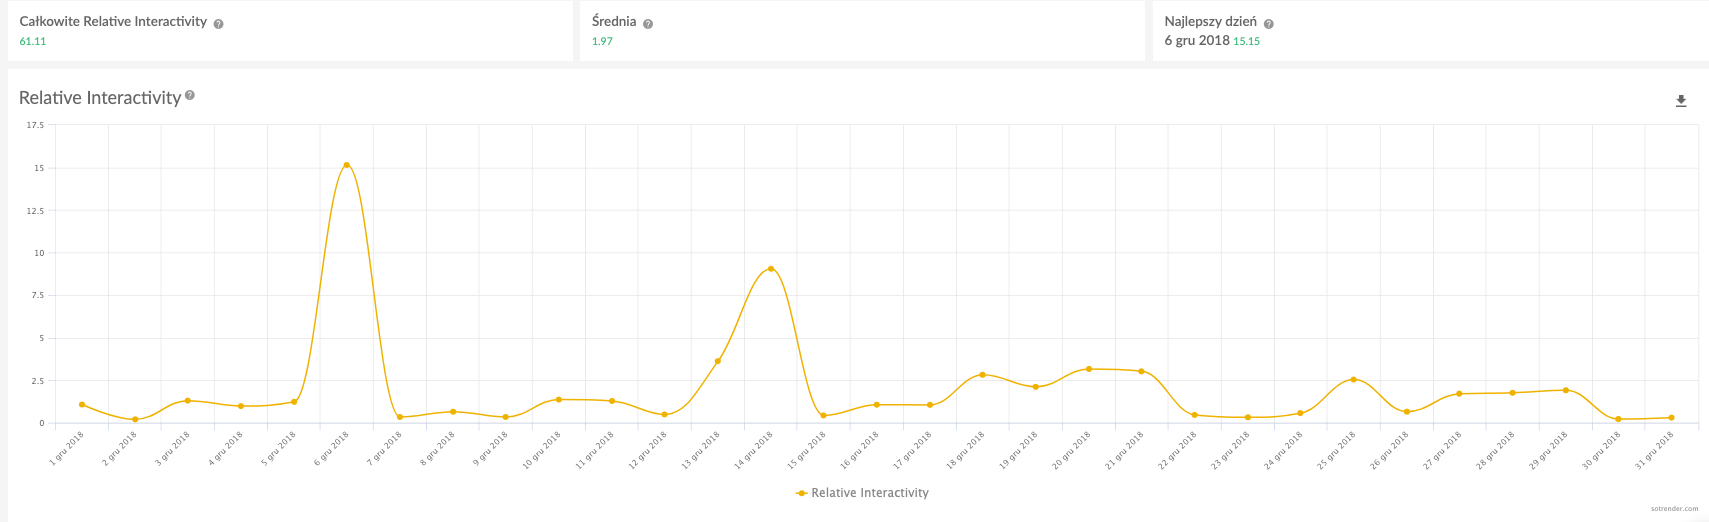Click help icon next to Średnia
1709x522 pixels.
coord(648,24)
